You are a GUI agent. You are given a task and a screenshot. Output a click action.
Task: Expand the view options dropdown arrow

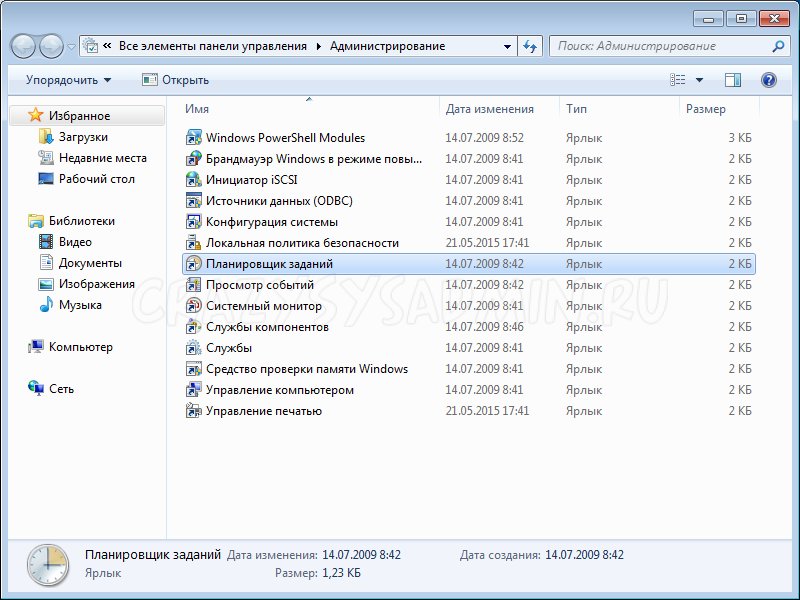[699, 80]
